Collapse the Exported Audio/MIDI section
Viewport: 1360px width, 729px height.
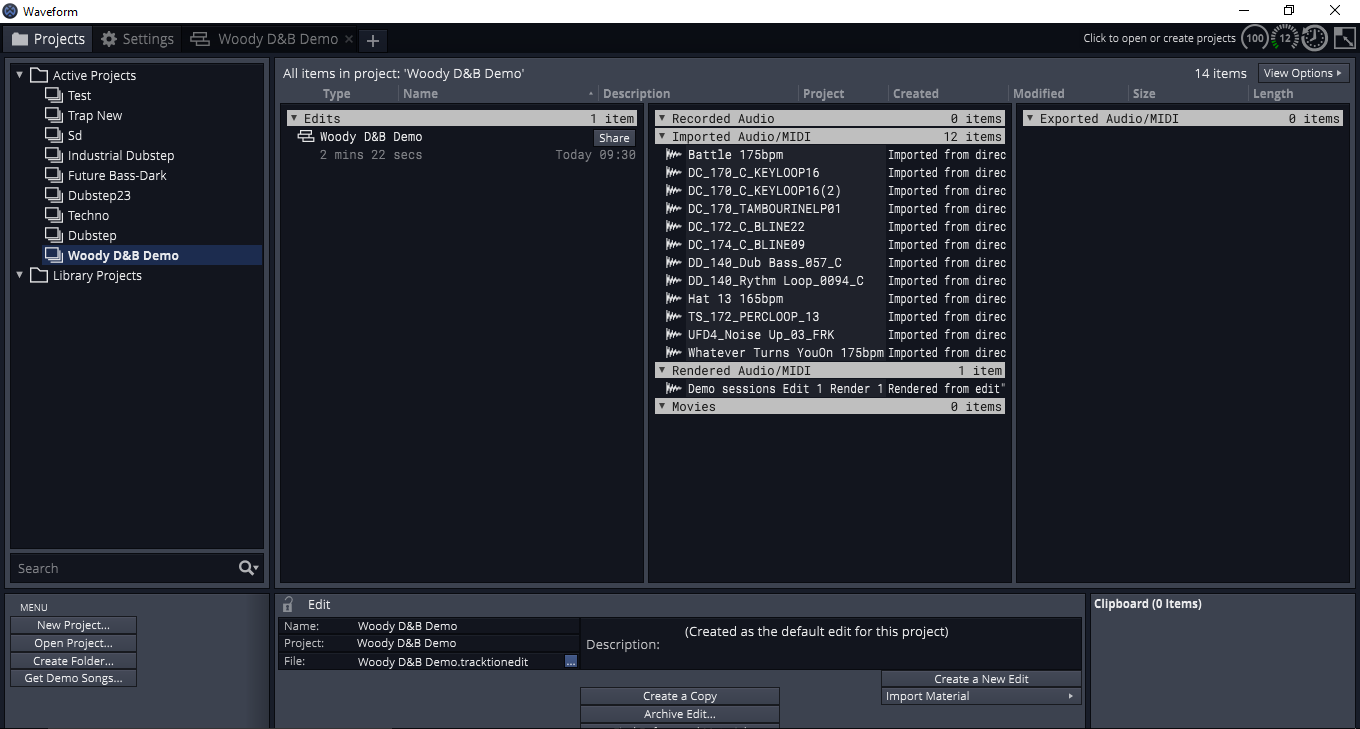coord(1030,118)
